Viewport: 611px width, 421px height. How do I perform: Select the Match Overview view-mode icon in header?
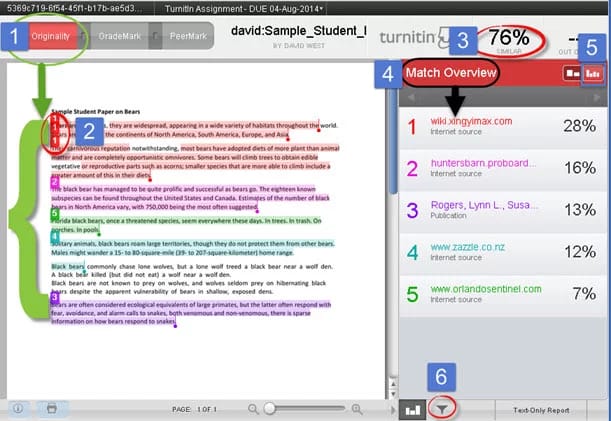click(572, 73)
